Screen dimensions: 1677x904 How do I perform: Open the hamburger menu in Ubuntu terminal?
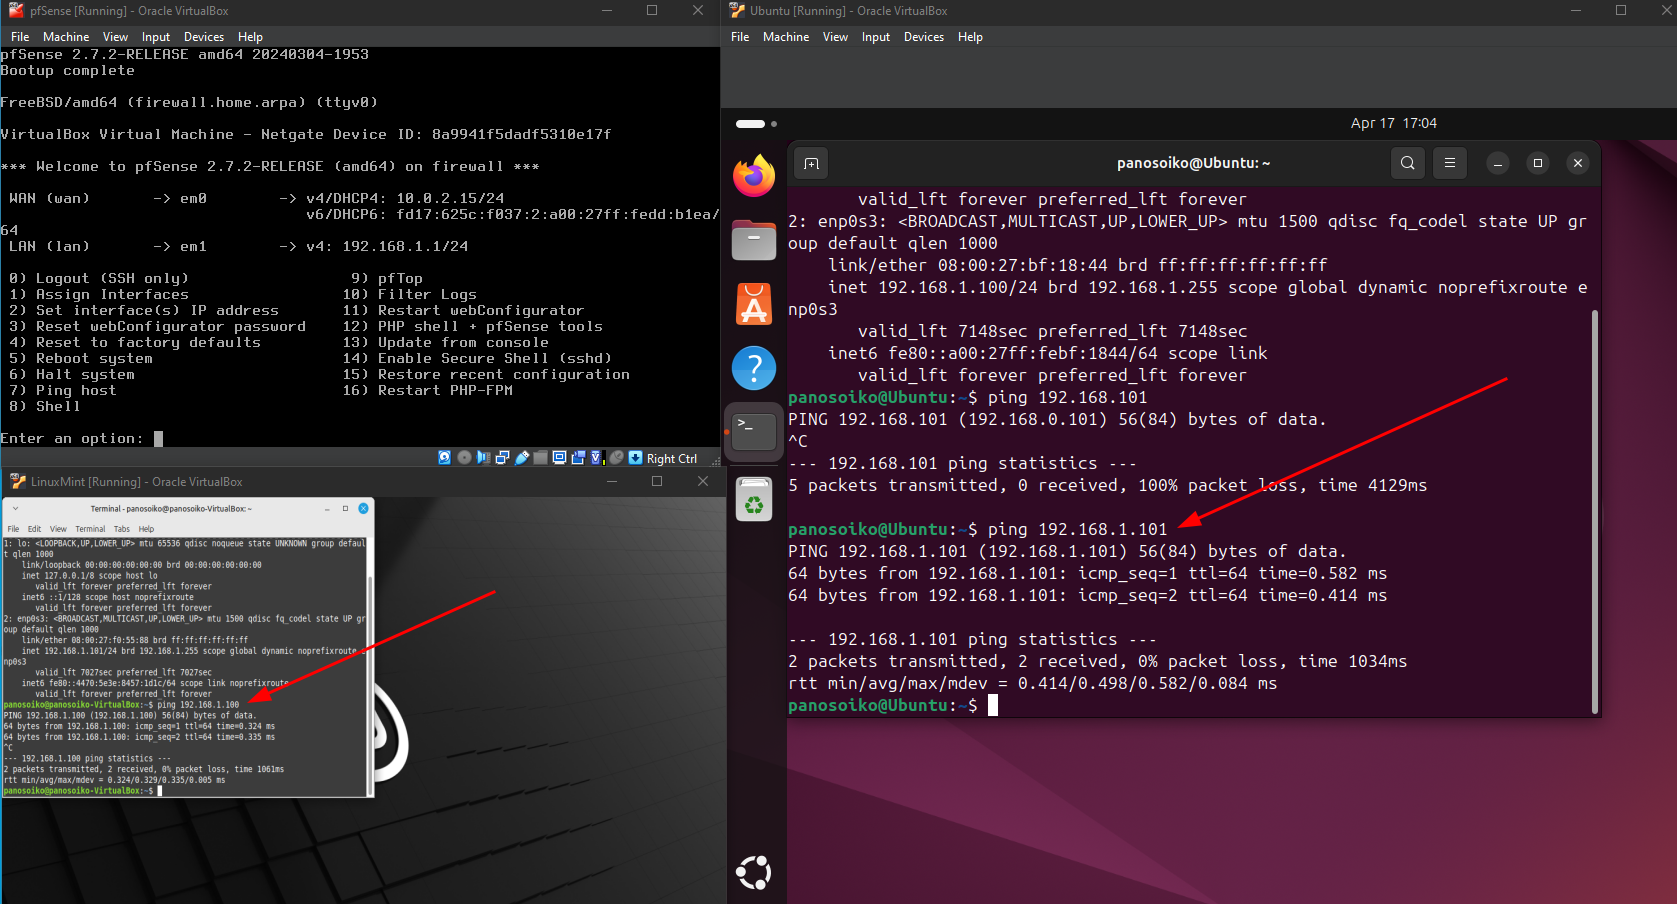[1449, 163]
